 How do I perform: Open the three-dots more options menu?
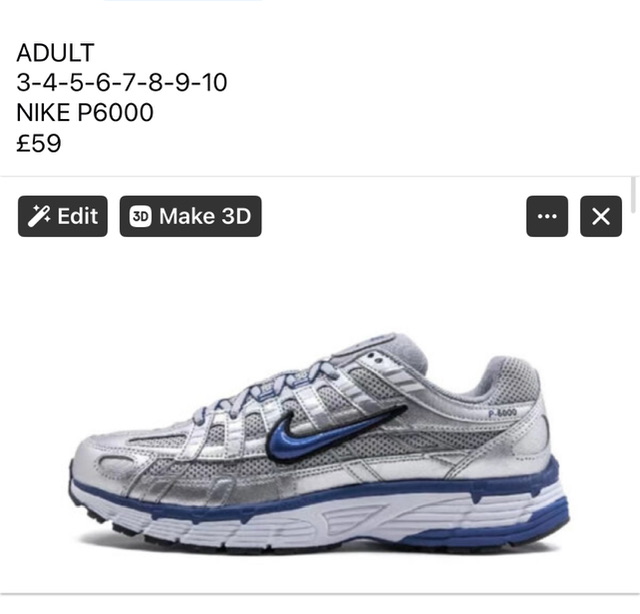point(547,216)
